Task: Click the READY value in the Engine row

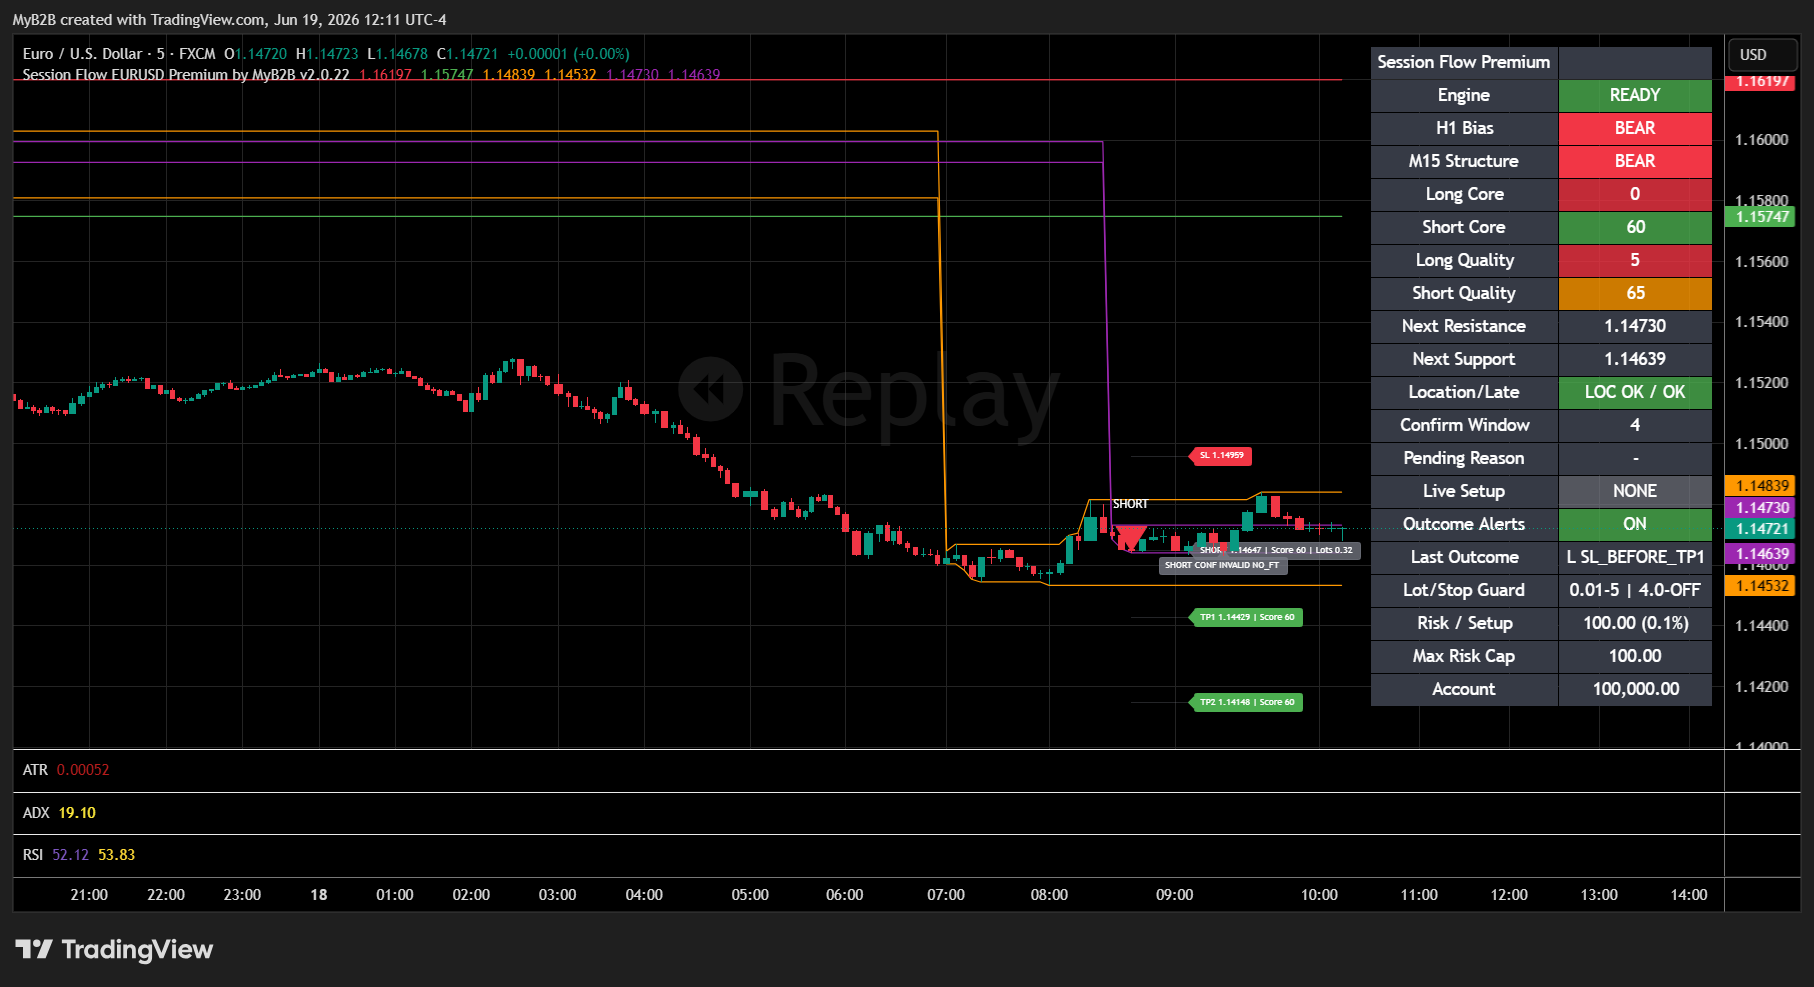Action: pyautogui.click(x=1635, y=95)
